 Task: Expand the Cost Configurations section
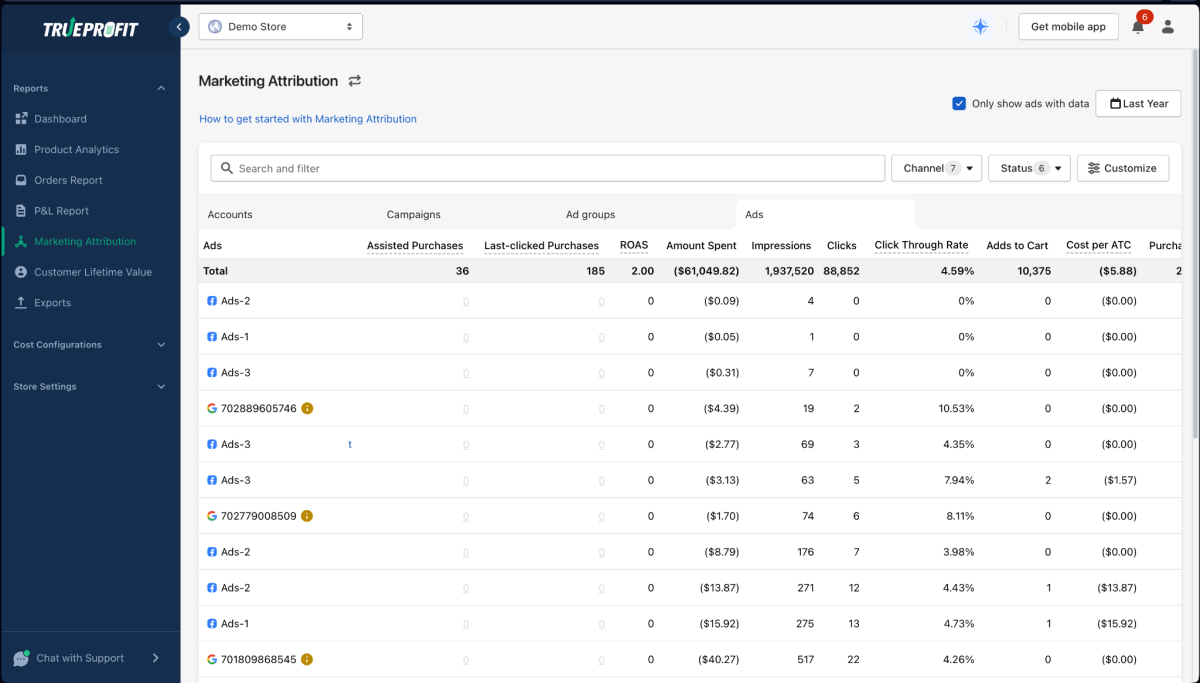(x=161, y=345)
